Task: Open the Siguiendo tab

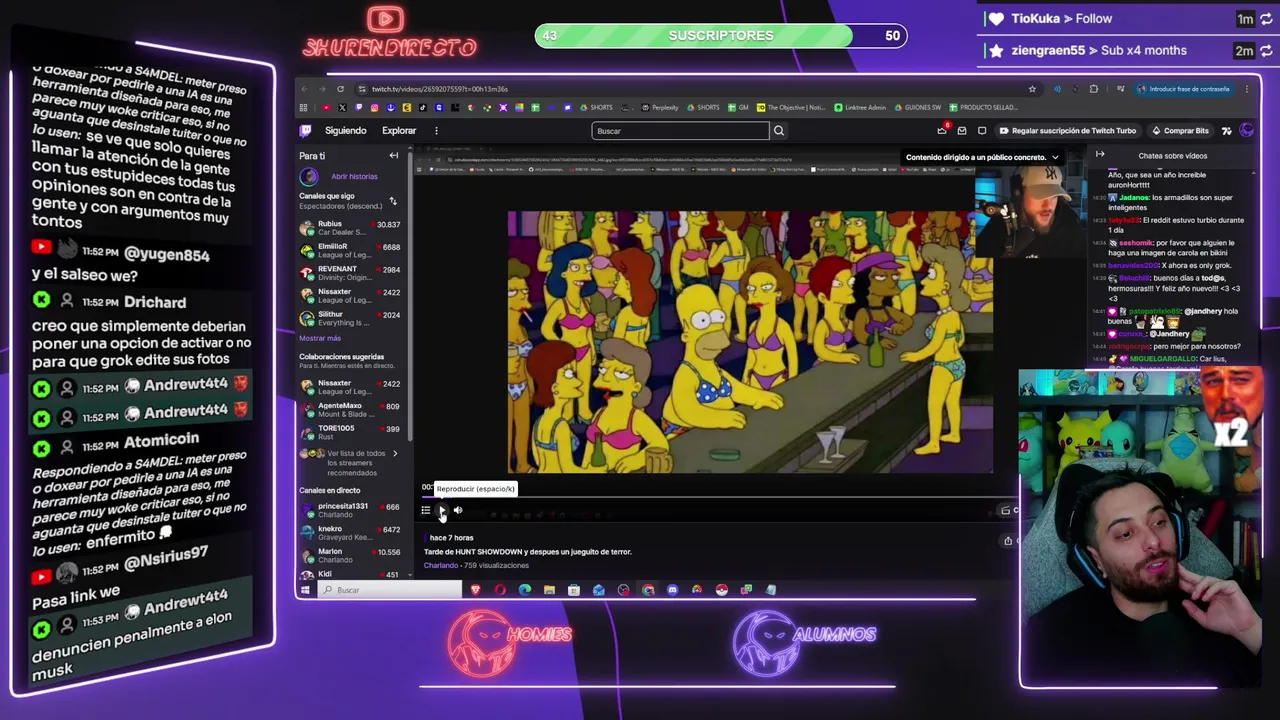Action: click(x=345, y=130)
